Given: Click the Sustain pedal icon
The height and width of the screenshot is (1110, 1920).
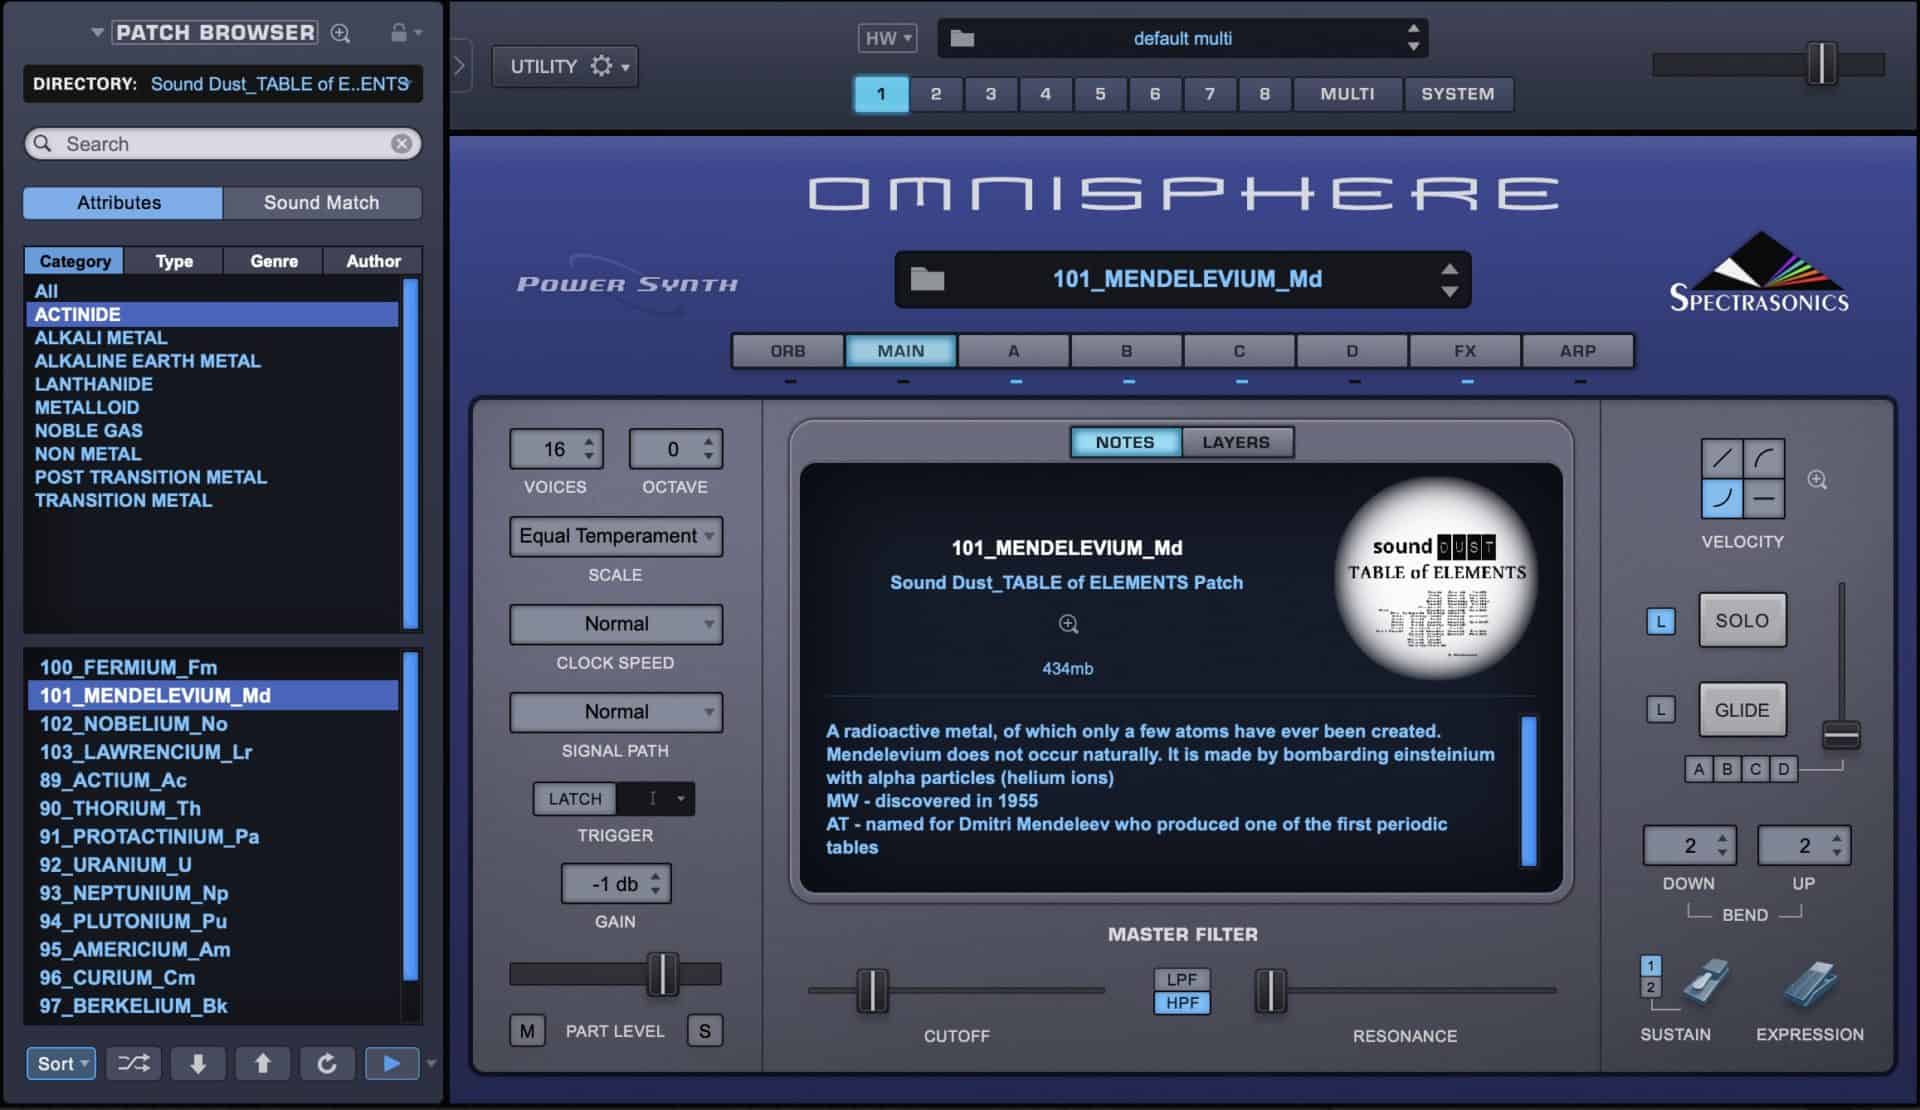Looking at the screenshot, I should click(1704, 982).
